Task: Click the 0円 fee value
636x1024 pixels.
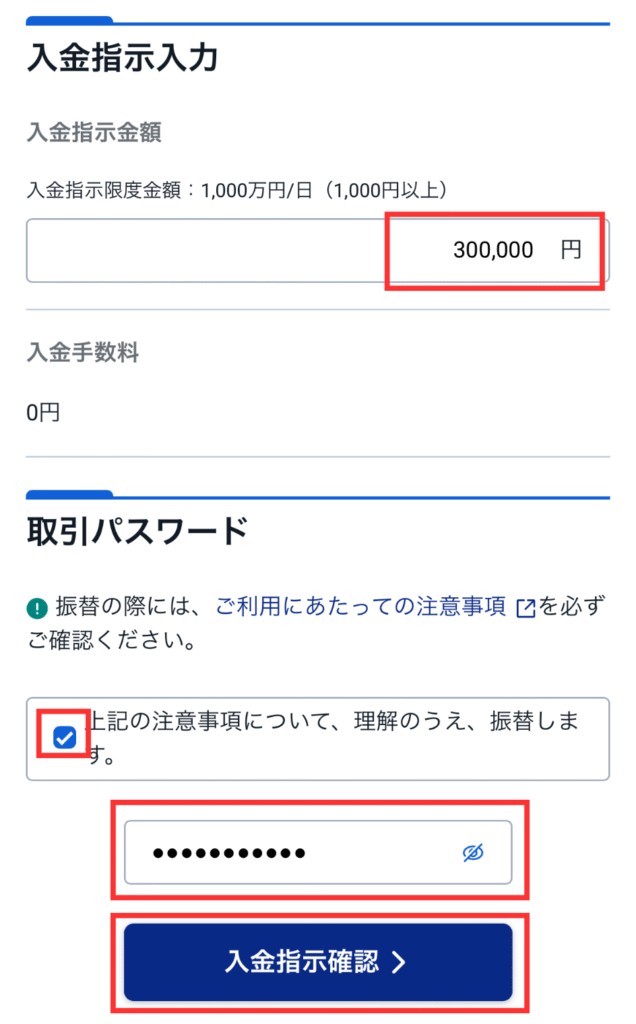Action: coord(43,412)
